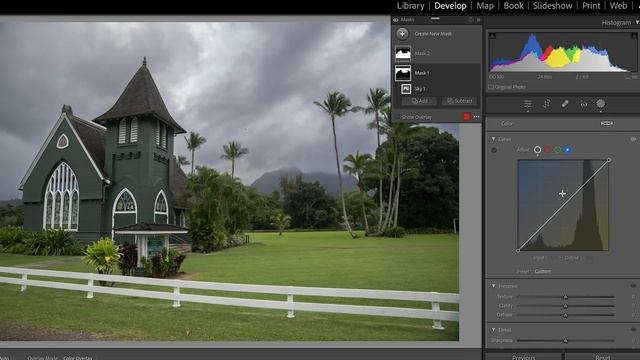Open overlay options three-dots menu

[x=476, y=117]
